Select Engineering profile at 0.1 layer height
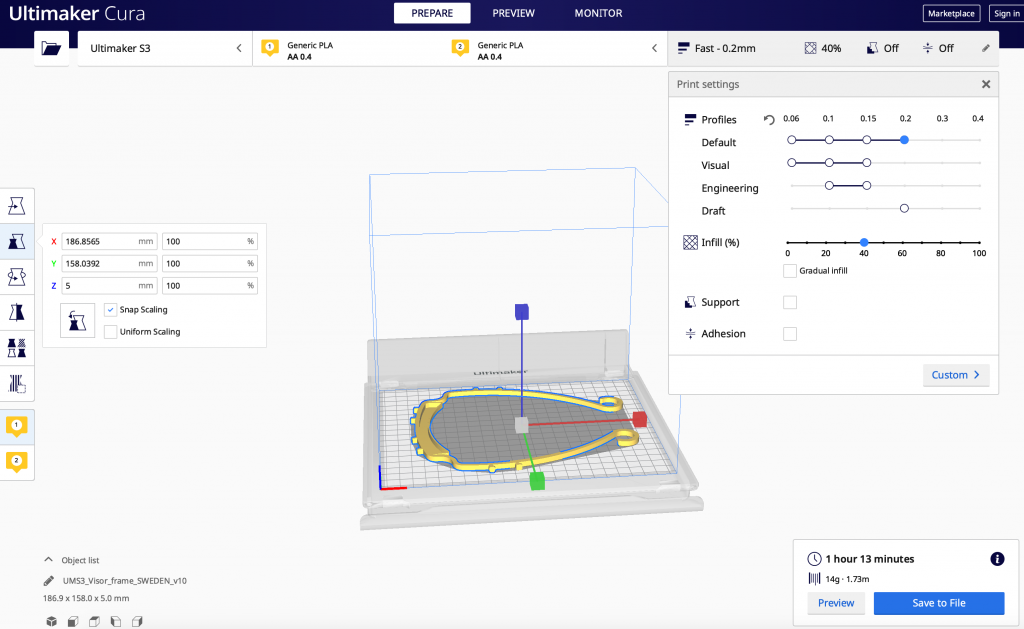 [829, 185]
